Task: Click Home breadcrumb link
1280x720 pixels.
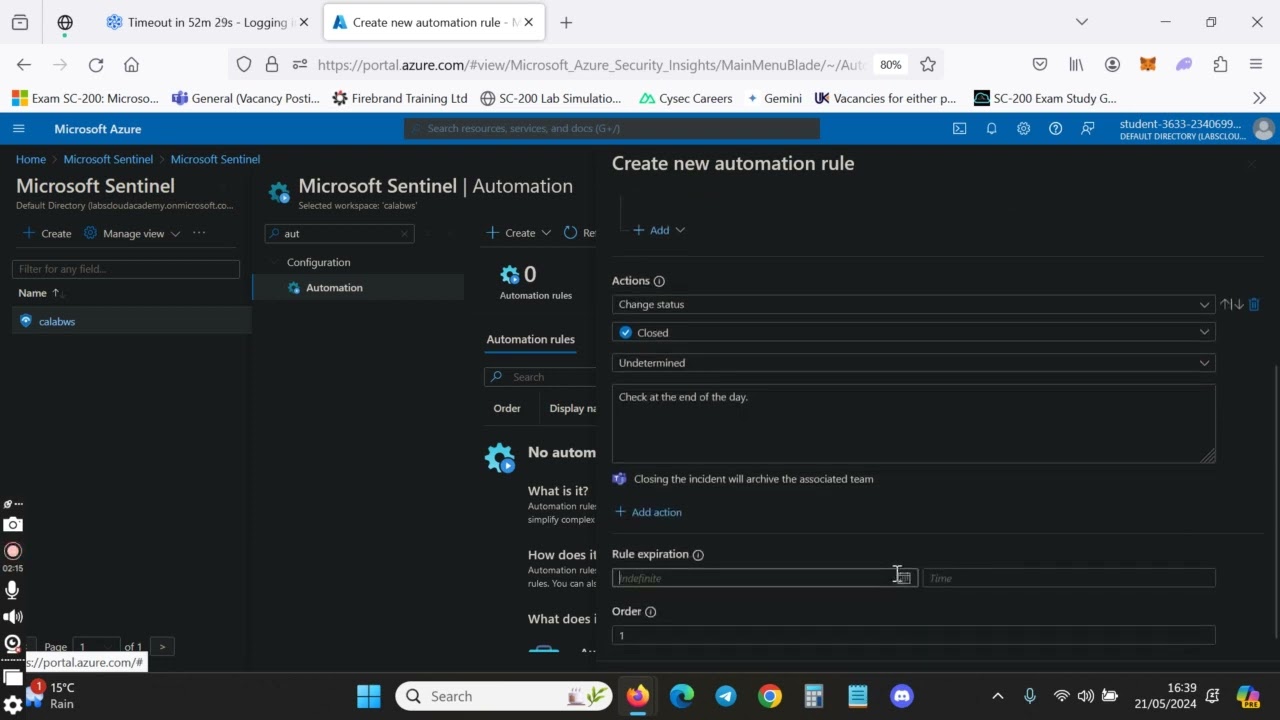Action: click(x=31, y=159)
